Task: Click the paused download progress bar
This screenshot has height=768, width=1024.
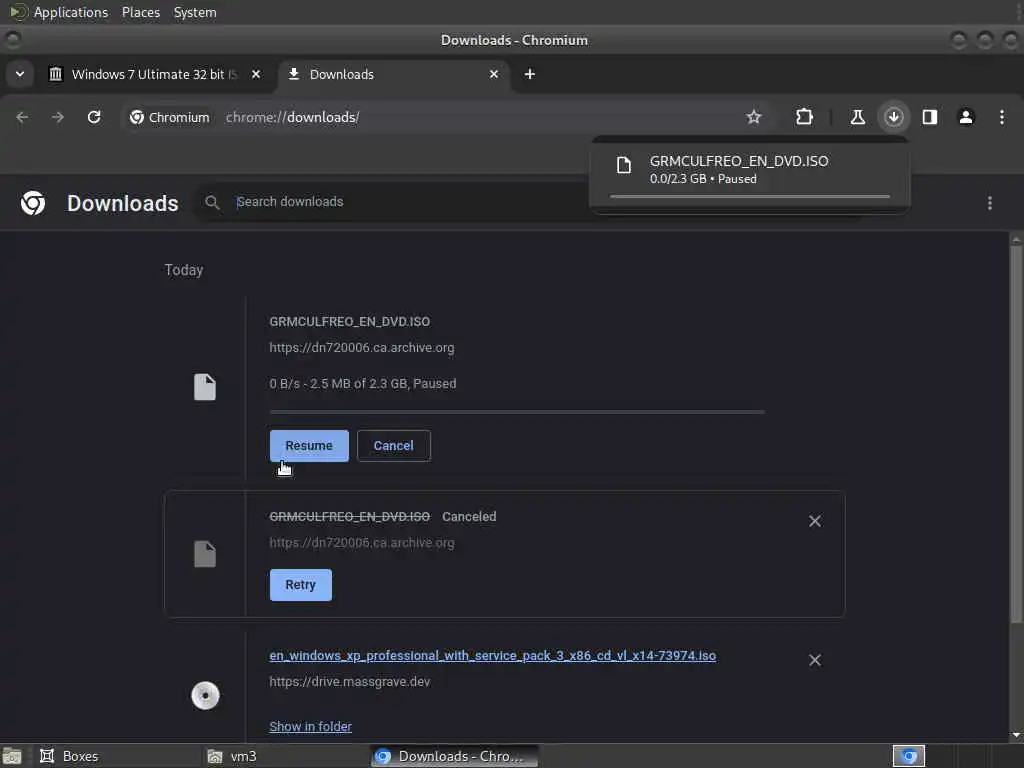Action: (x=517, y=412)
